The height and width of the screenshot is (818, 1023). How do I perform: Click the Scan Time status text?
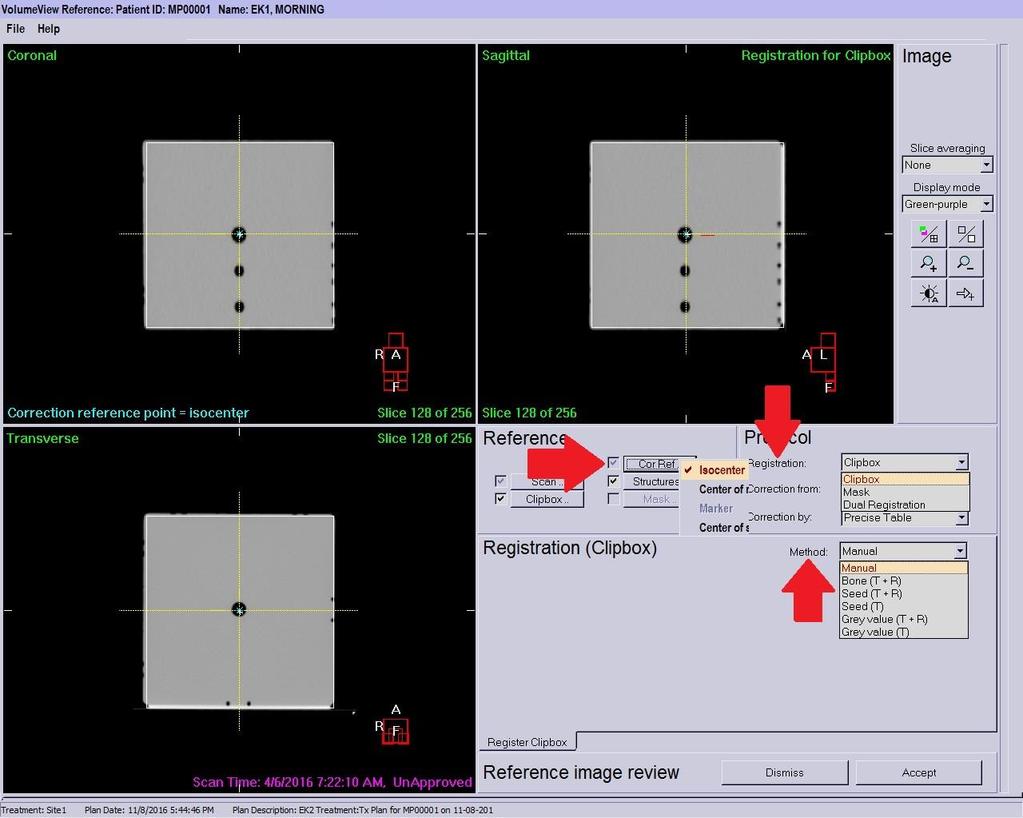[332, 782]
